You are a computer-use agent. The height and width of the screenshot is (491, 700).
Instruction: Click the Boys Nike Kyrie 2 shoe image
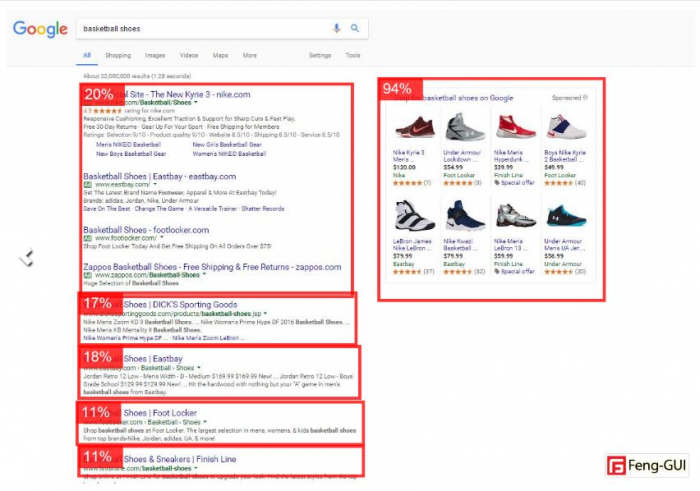click(x=566, y=127)
